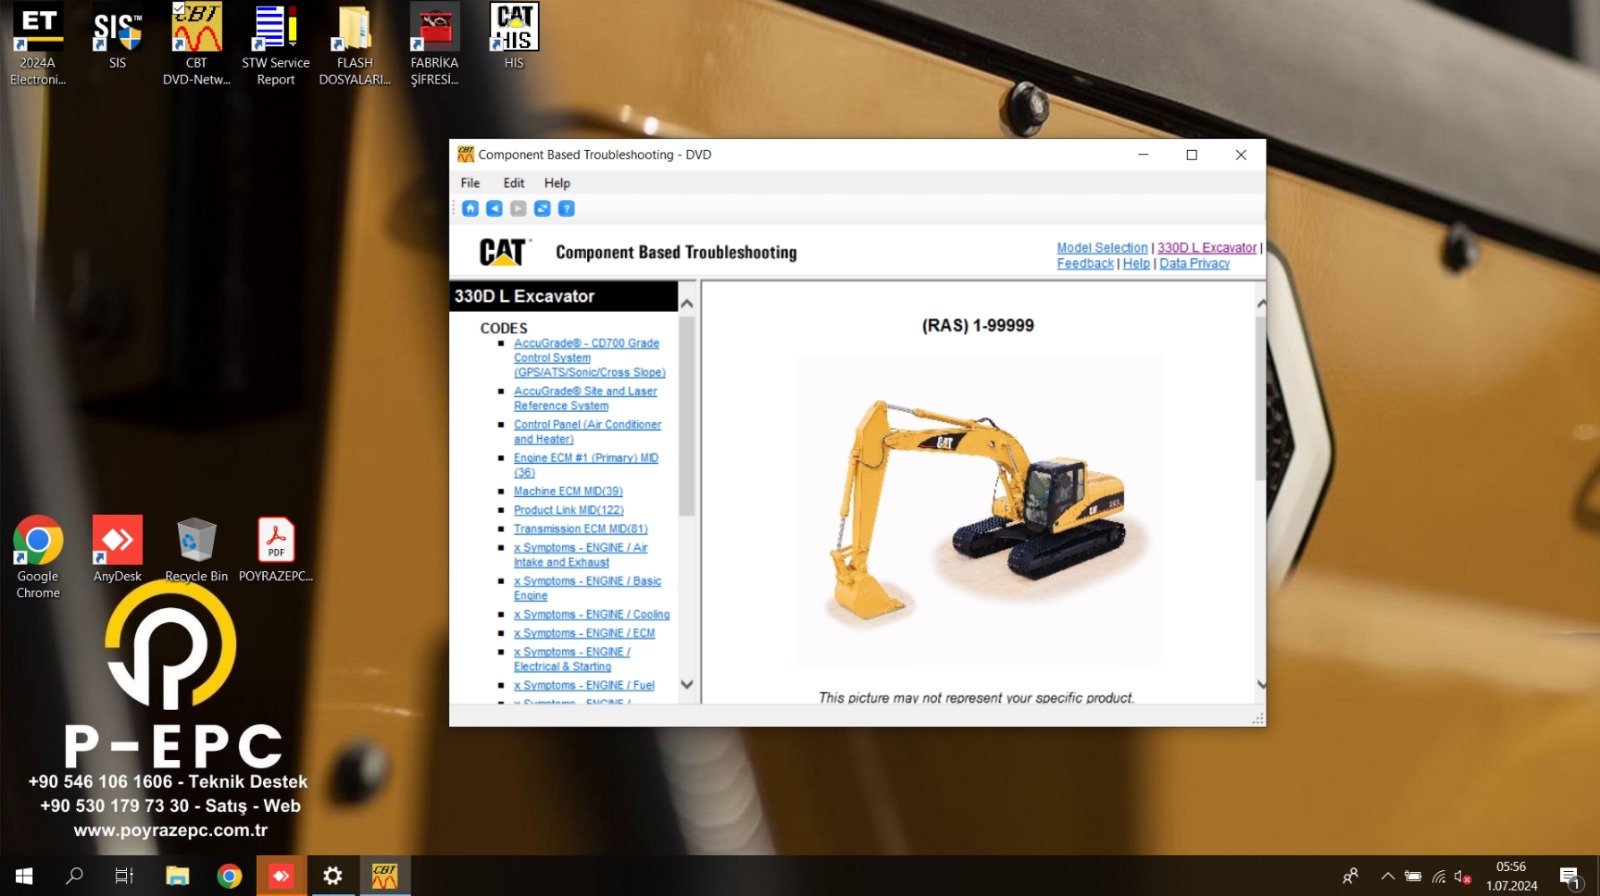Viewport: 1600px width, 896px height.
Task: Click the Back arrow toolbar icon
Action: (x=494, y=208)
